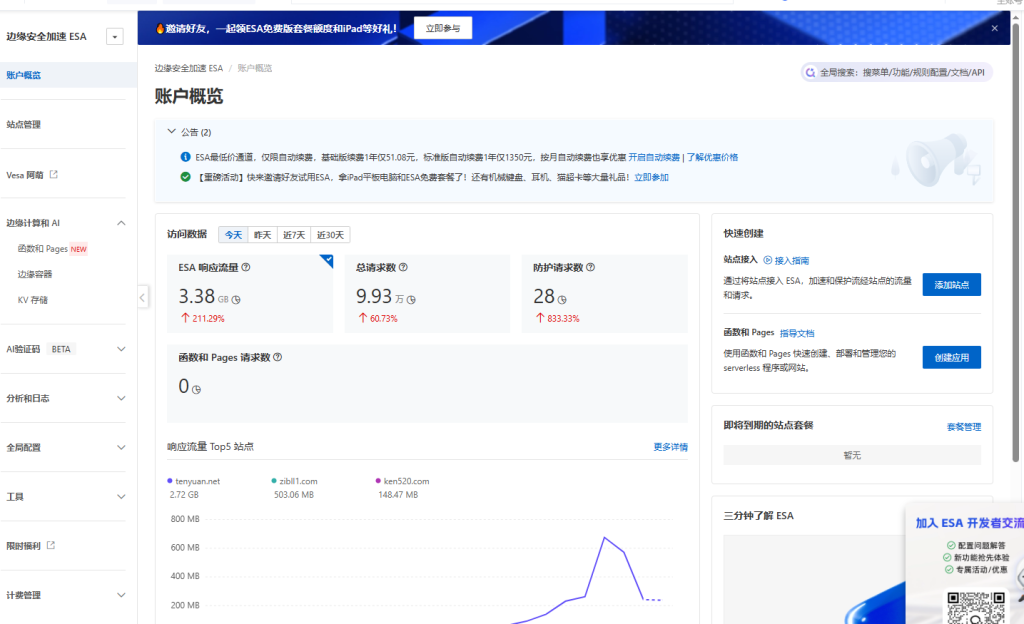
Task: Select the 昨天 time range tab
Action: point(263,235)
